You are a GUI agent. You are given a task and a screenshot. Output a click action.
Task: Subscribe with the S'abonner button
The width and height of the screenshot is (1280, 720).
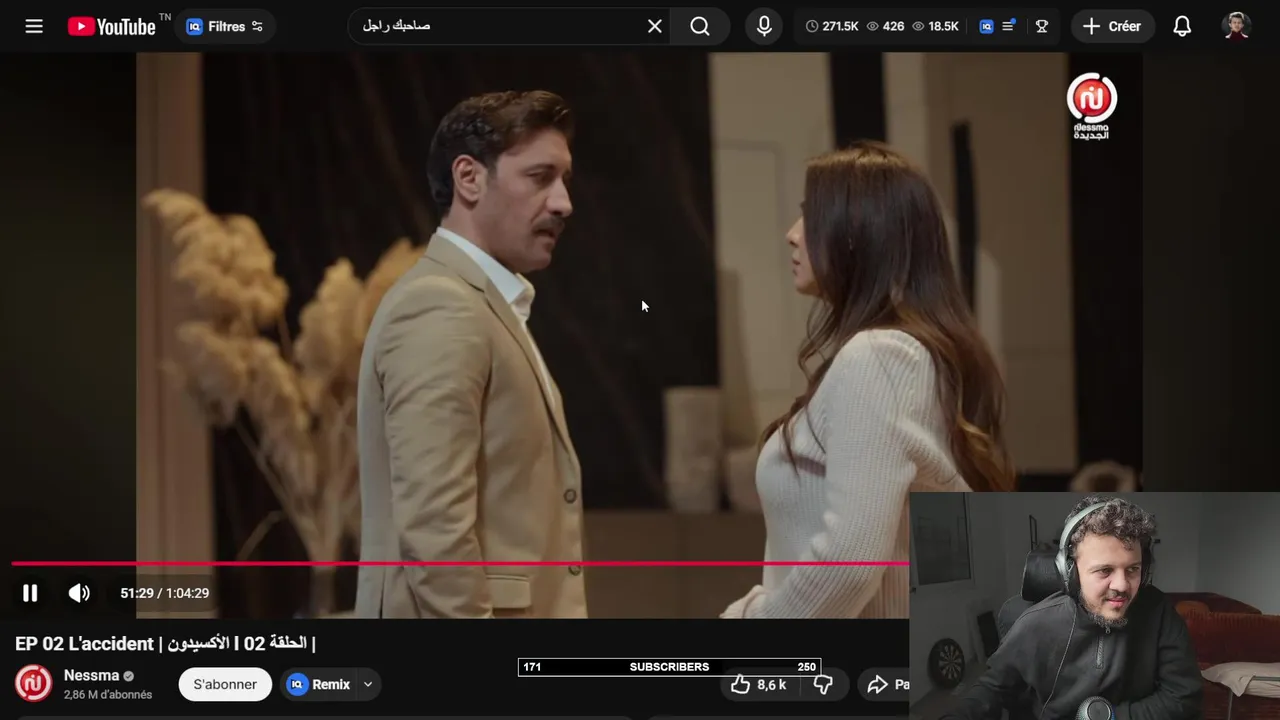[225, 684]
